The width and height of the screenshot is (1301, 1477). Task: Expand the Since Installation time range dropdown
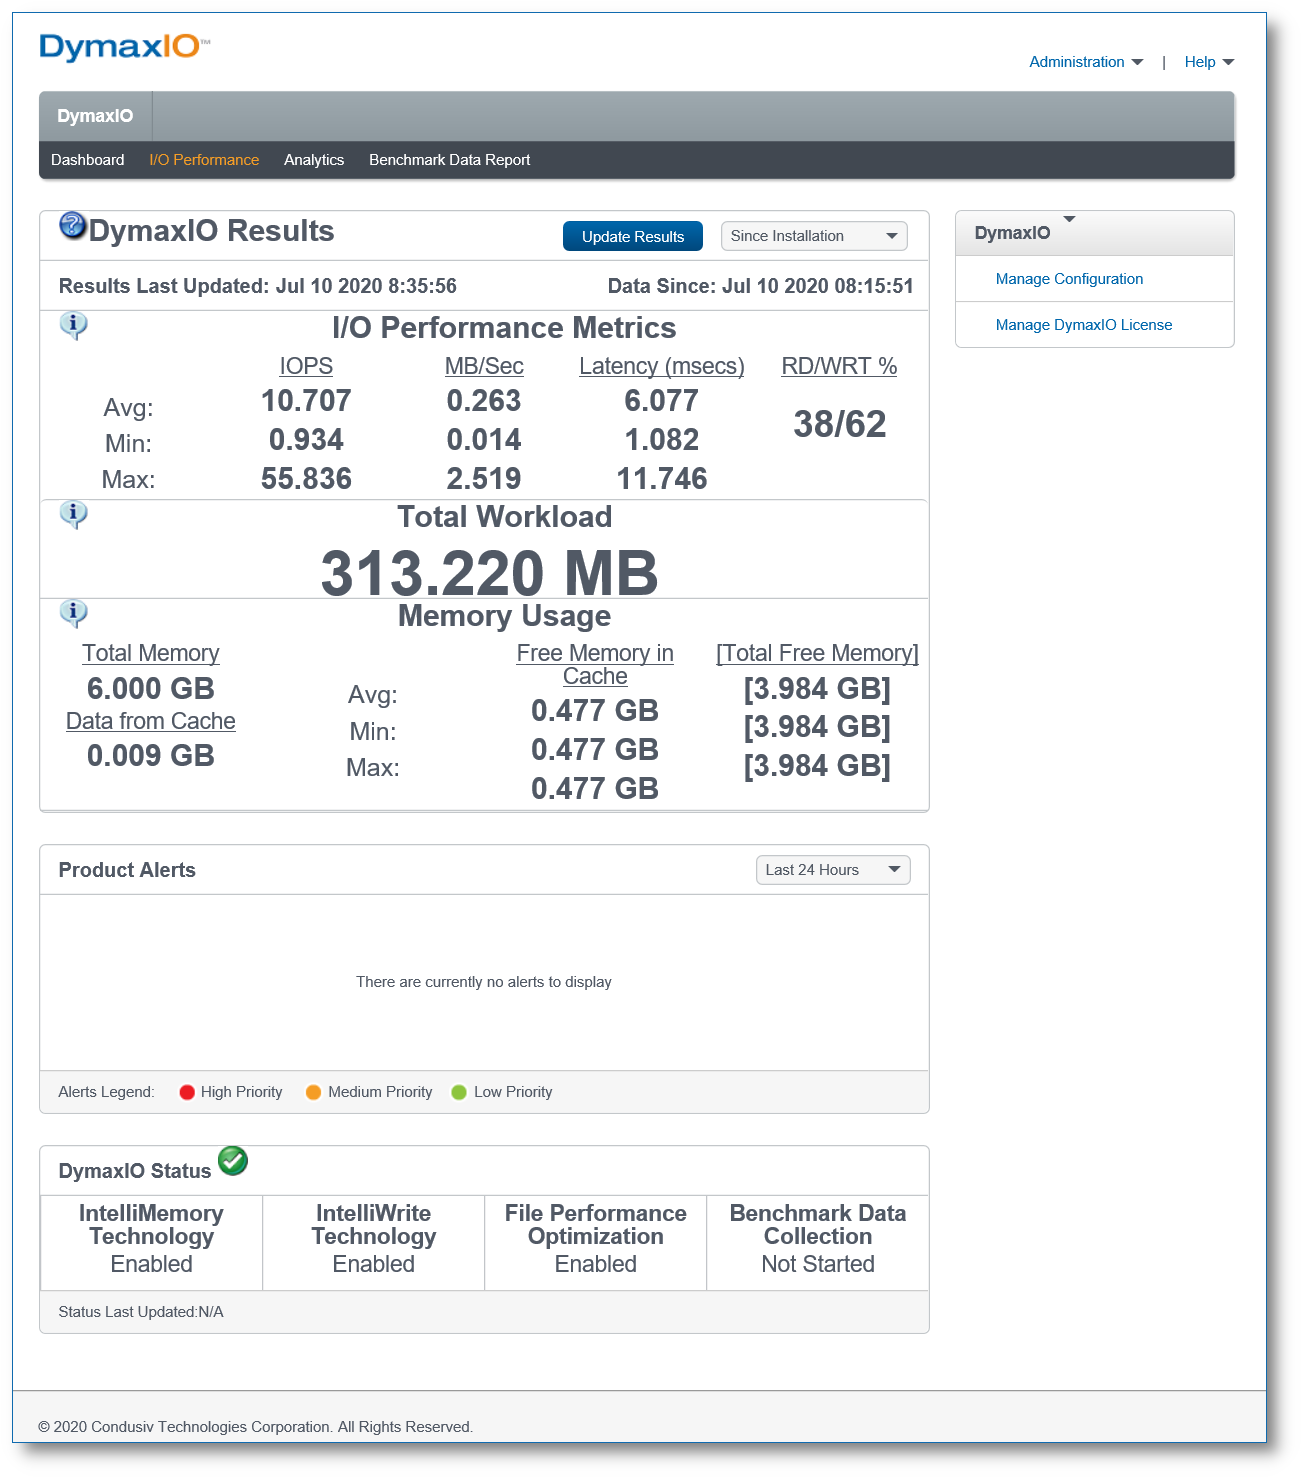814,236
